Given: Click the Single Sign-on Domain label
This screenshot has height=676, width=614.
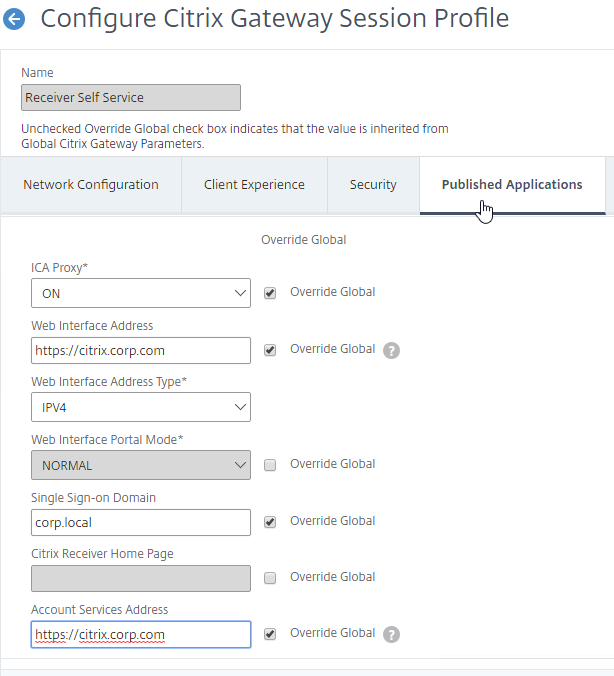Looking at the screenshot, I should pyautogui.click(x=94, y=498).
